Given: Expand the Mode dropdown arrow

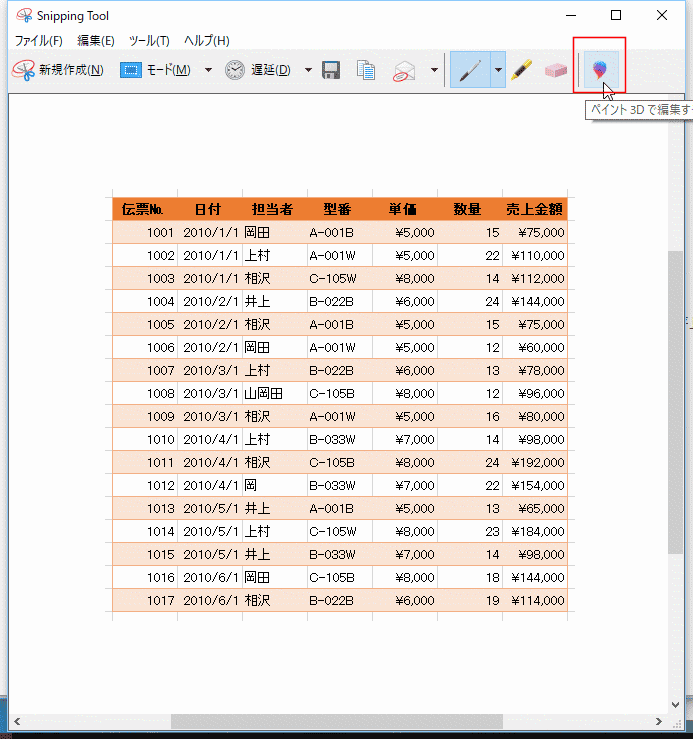Looking at the screenshot, I should pyautogui.click(x=208, y=70).
